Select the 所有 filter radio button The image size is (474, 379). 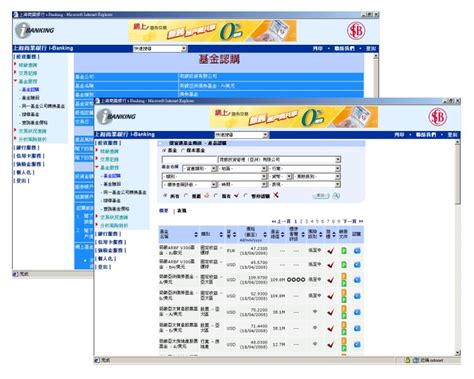coord(165,196)
